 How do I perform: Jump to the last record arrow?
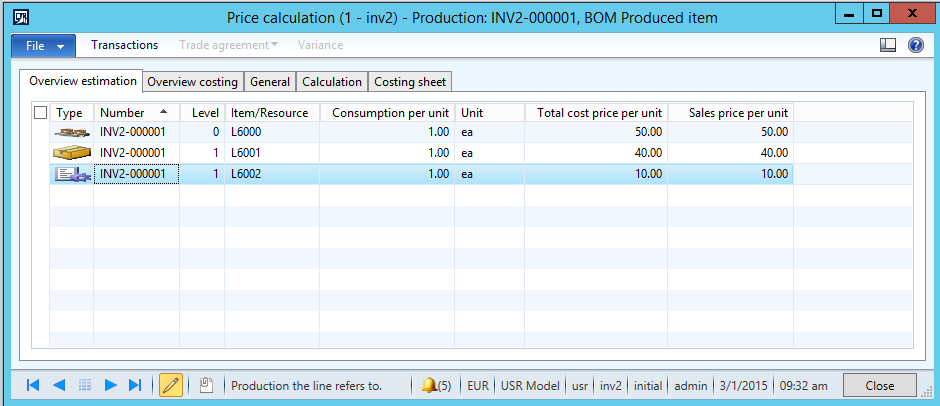pos(136,385)
